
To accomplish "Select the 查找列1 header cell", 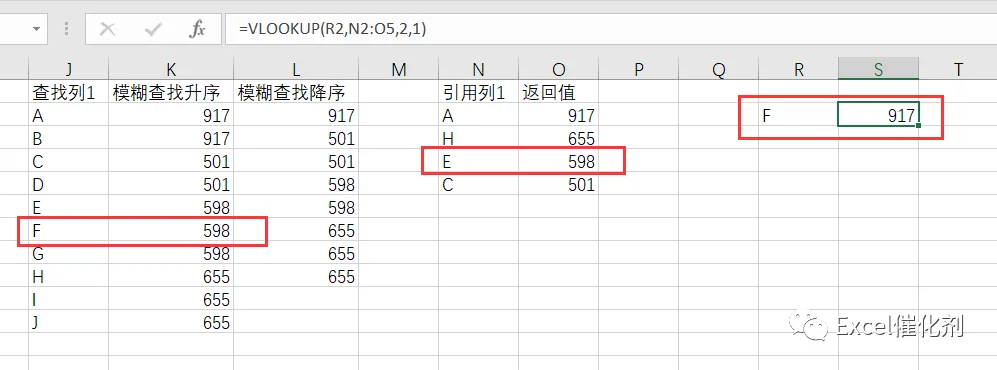I will coord(69,92).
